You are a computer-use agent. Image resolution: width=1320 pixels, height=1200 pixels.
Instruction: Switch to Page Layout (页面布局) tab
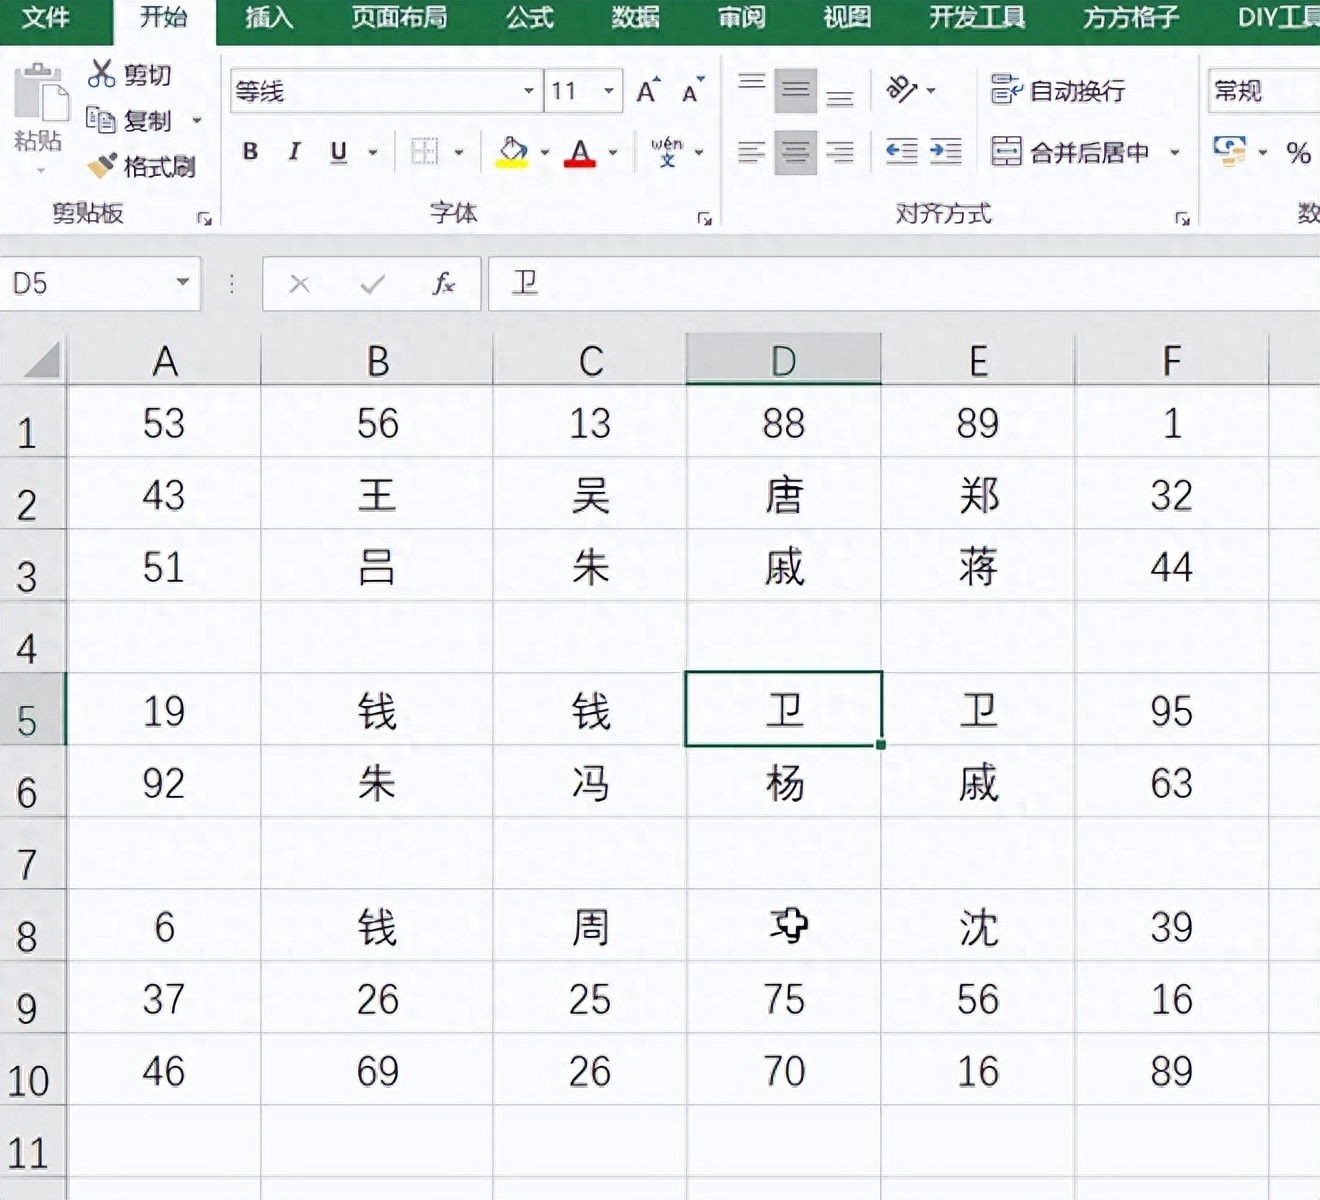(x=399, y=17)
